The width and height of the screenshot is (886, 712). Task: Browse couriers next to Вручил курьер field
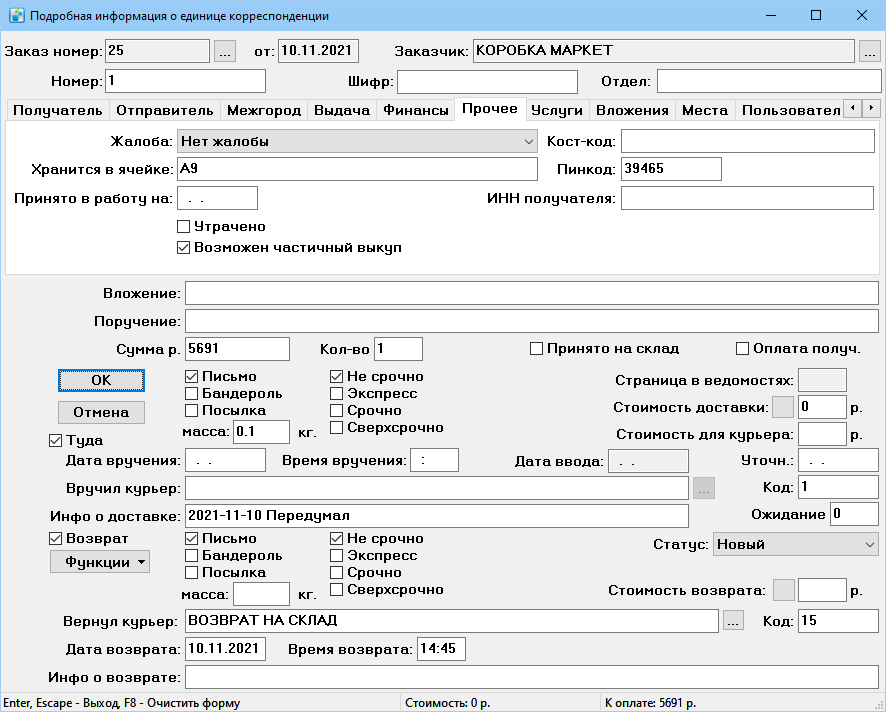click(704, 489)
